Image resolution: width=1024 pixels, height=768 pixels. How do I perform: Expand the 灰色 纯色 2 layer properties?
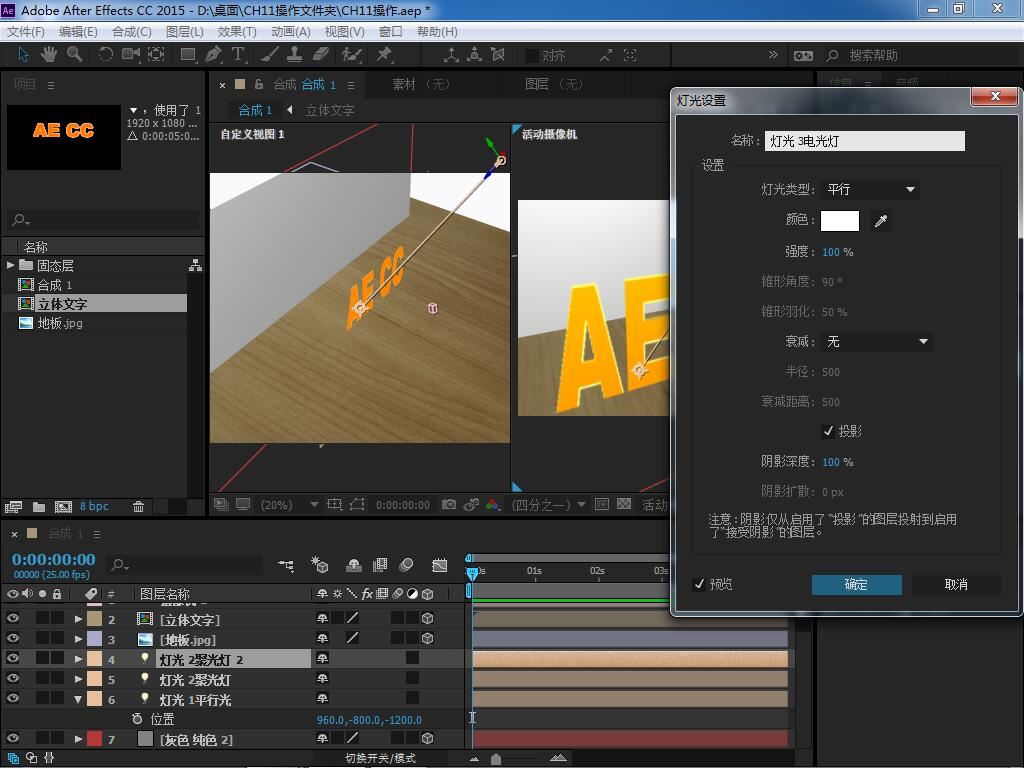78,739
